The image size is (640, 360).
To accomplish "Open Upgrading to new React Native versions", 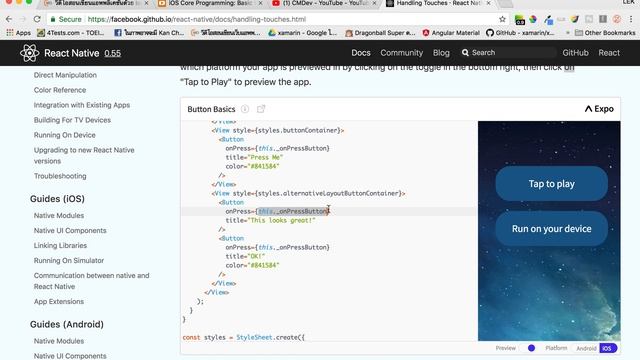I will [84, 156].
